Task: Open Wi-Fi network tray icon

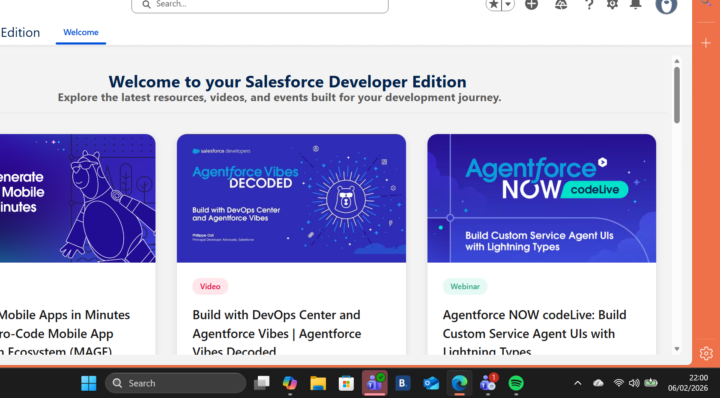Action: coord(619,383)
